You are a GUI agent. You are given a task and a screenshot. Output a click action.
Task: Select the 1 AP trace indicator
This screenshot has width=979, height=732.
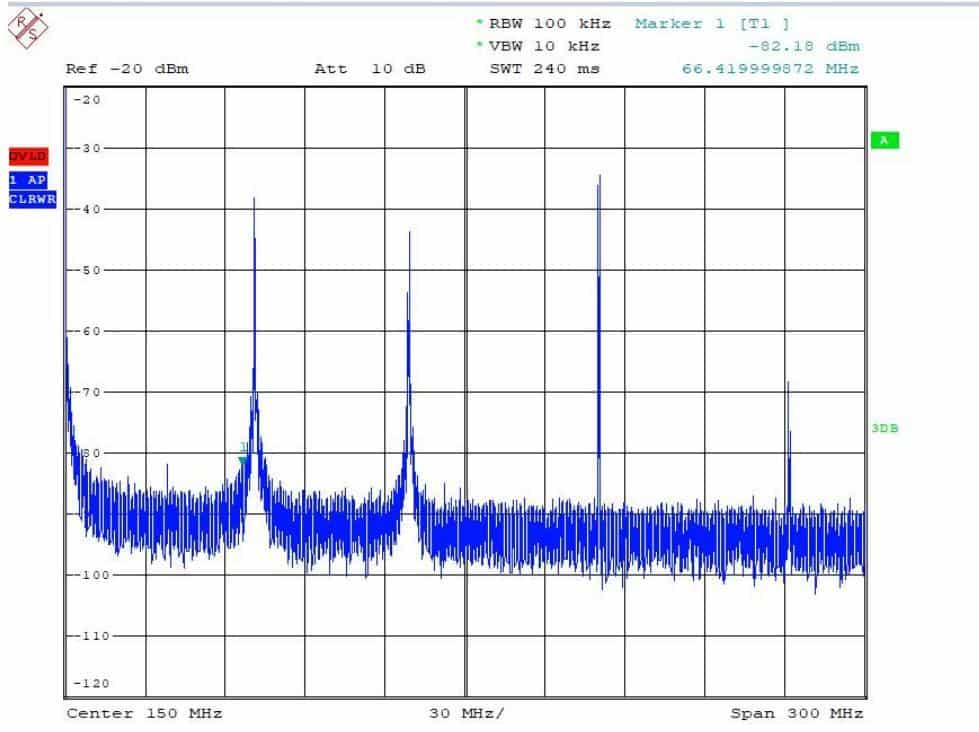coord(28,180)
